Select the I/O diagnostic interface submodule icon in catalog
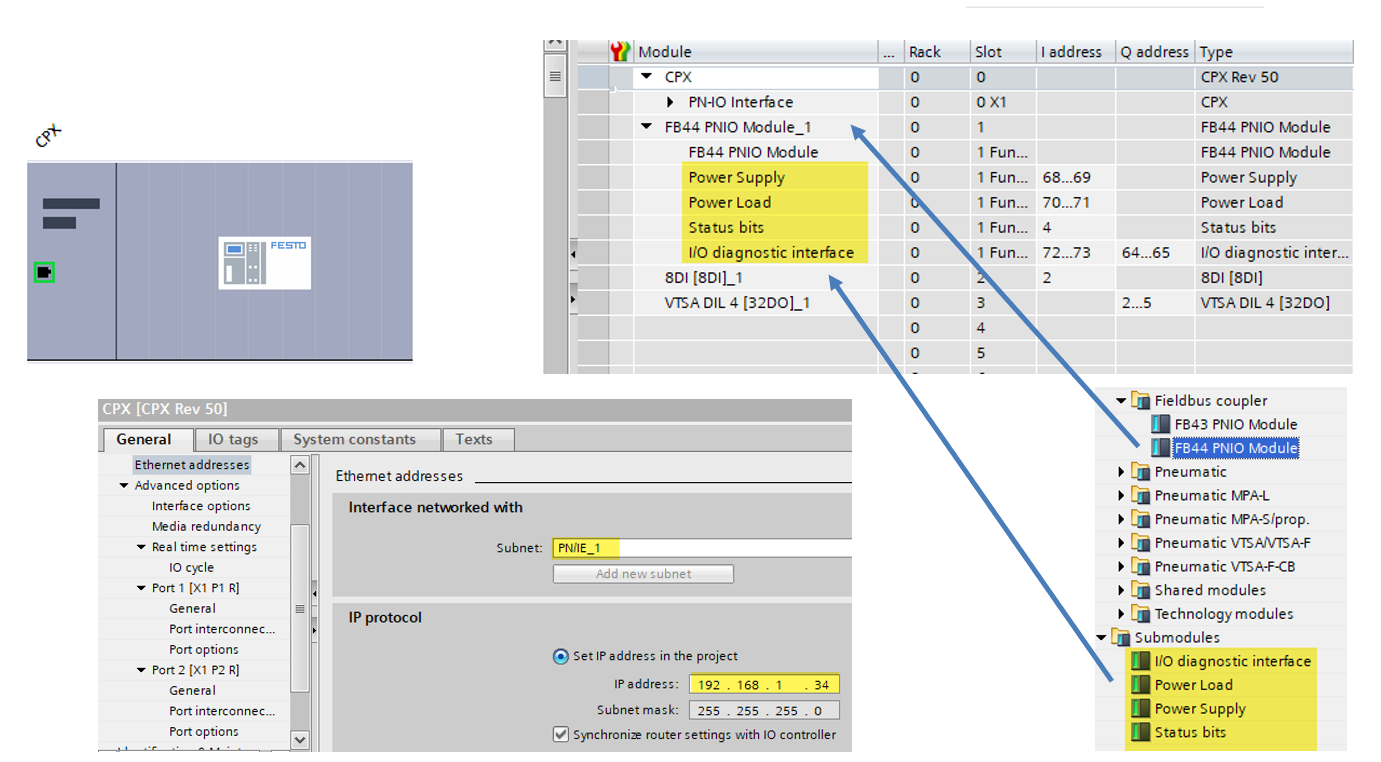 [x=1140, y=661]
